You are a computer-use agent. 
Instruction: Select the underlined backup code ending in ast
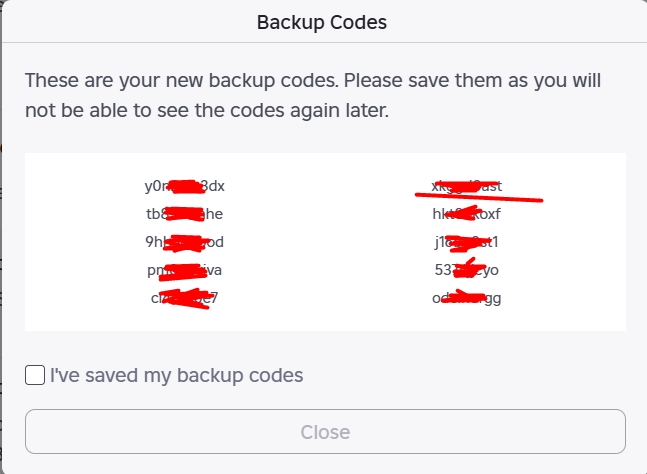pyautogui.click(x=466, y=186)
